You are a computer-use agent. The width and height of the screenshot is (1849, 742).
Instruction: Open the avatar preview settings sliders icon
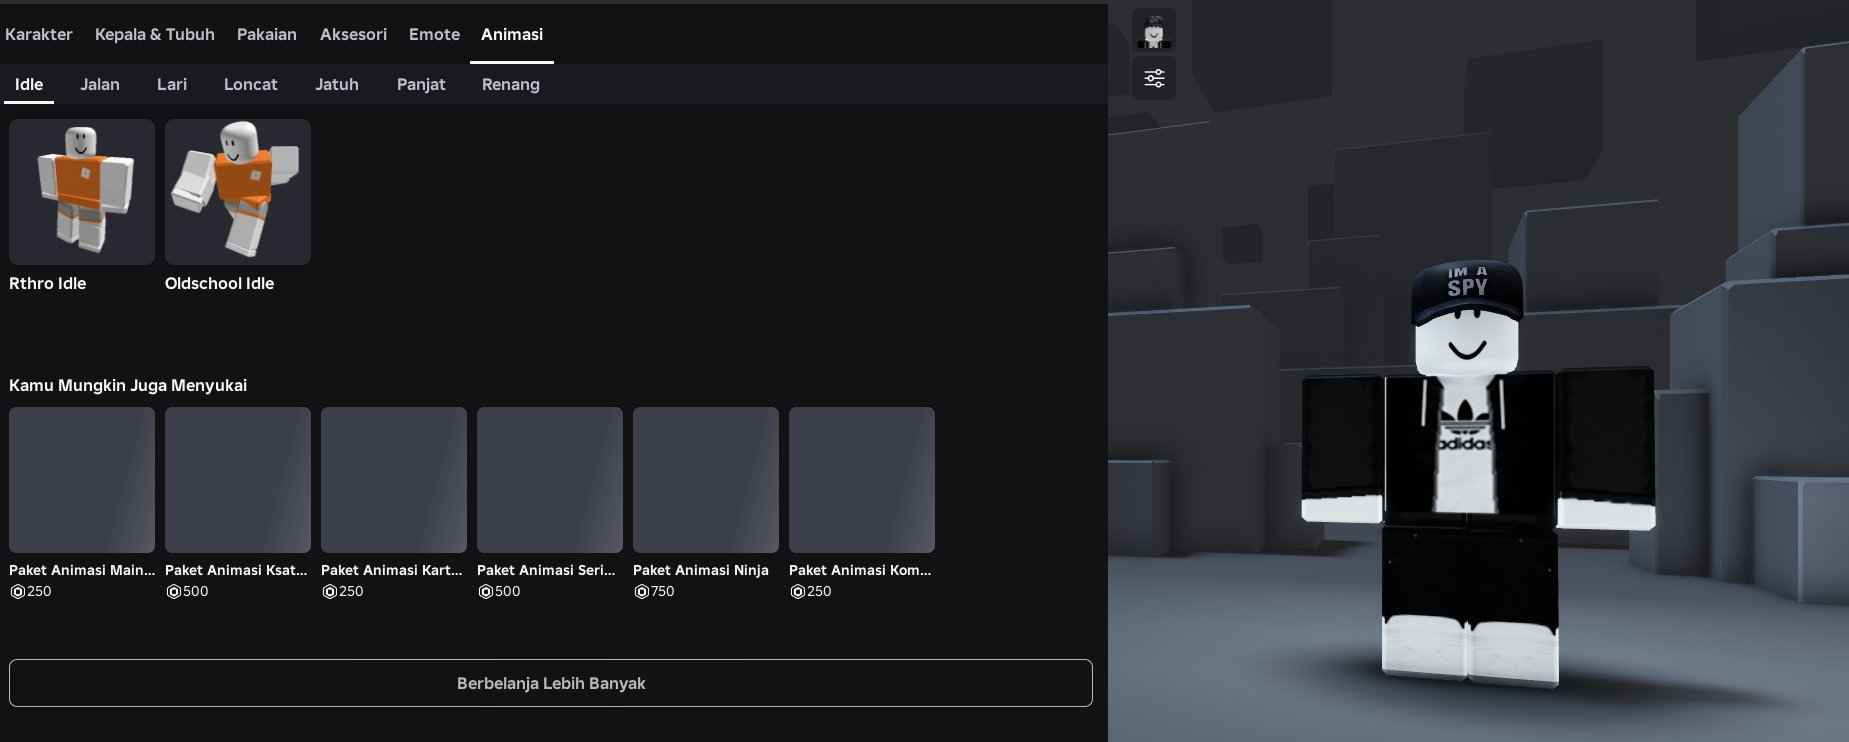1154,78
